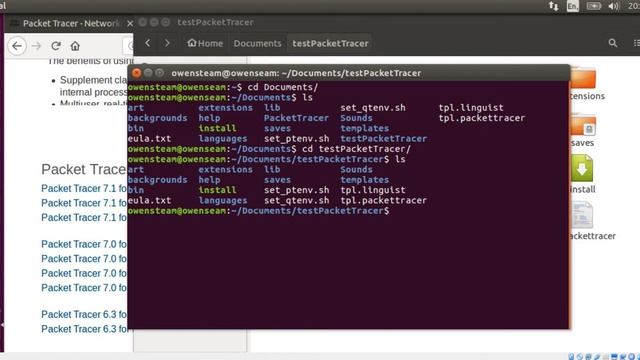This screenshot has width=640, height=360.
Task: Toggle file manager list view icon
Action: [x=636, y=43]
